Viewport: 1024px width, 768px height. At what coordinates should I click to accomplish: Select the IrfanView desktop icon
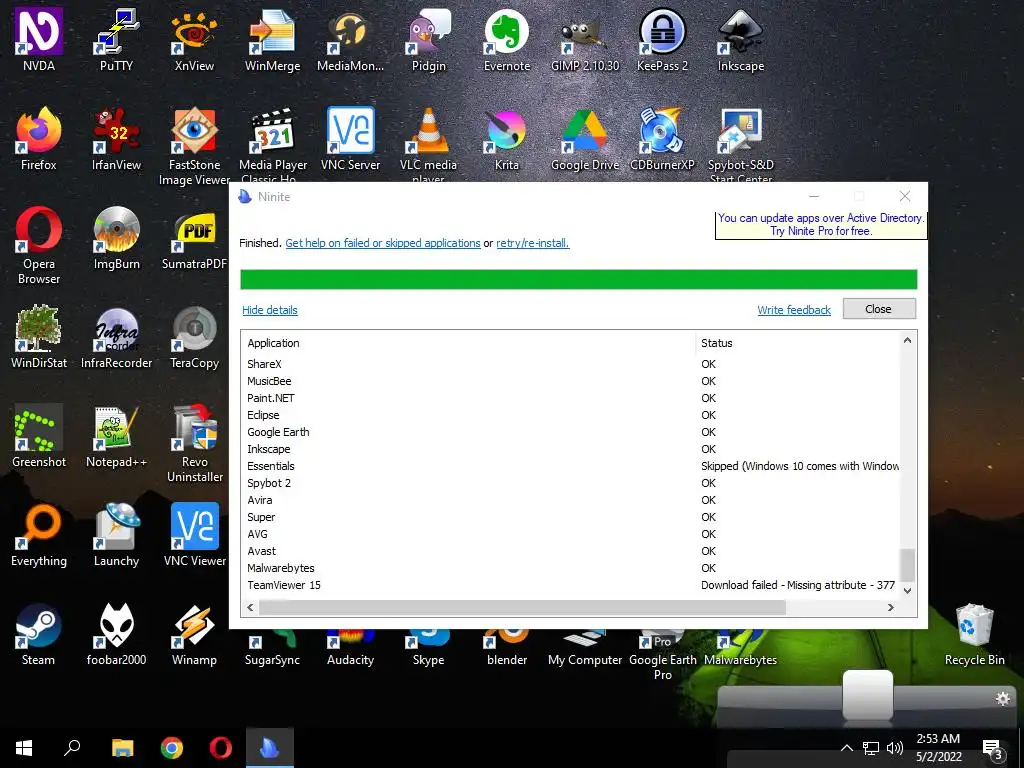116,139
